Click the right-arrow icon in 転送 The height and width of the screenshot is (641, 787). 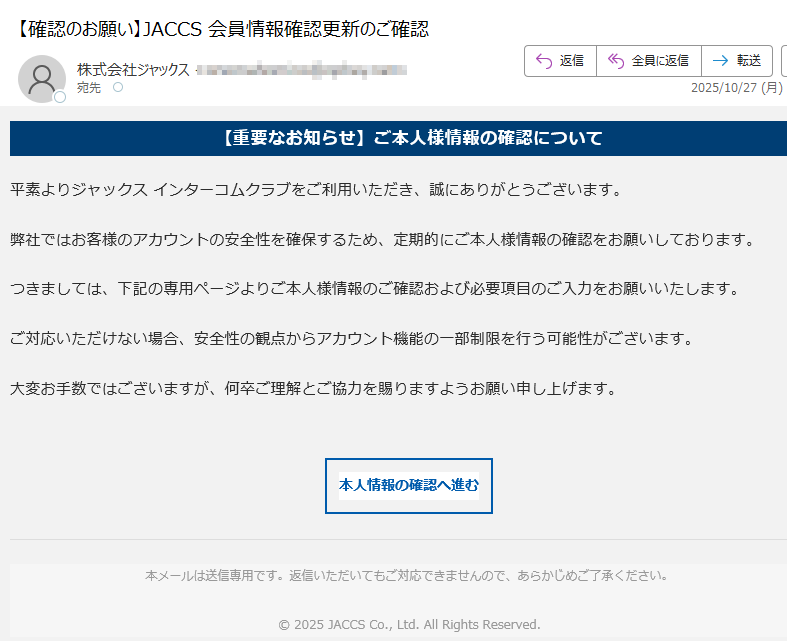tap(720, 61)
